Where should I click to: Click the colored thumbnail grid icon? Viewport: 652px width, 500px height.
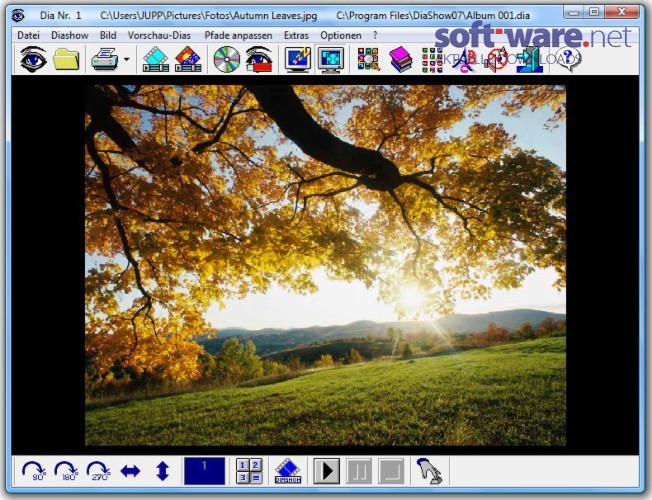[432, 59]
